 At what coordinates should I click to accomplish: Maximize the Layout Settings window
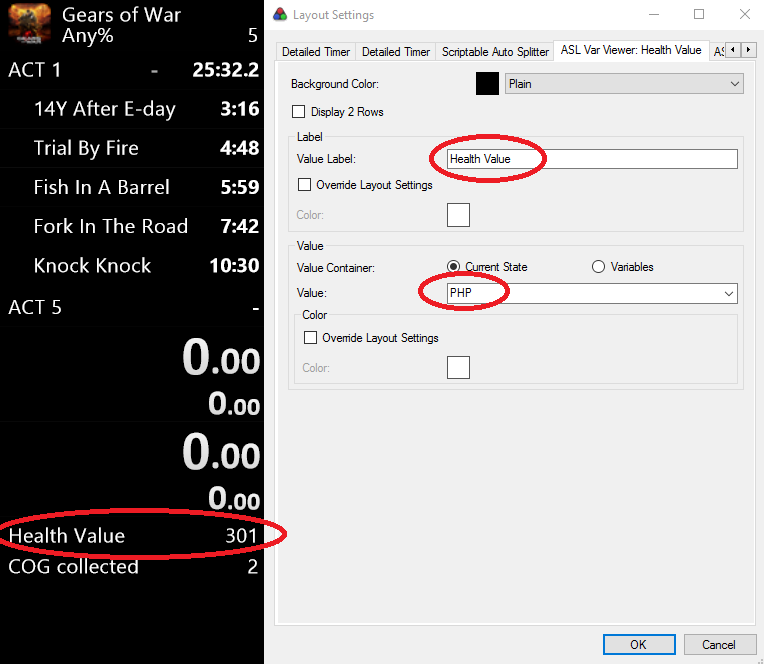coord(699,14)
